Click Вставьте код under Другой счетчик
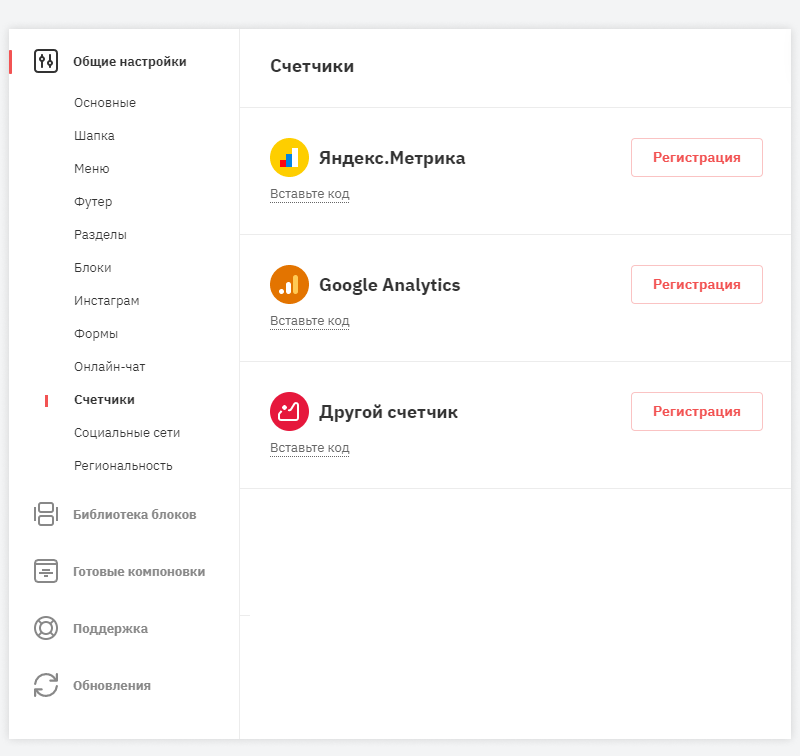Viewport: 800px width, 756px height. pos(309,448)
